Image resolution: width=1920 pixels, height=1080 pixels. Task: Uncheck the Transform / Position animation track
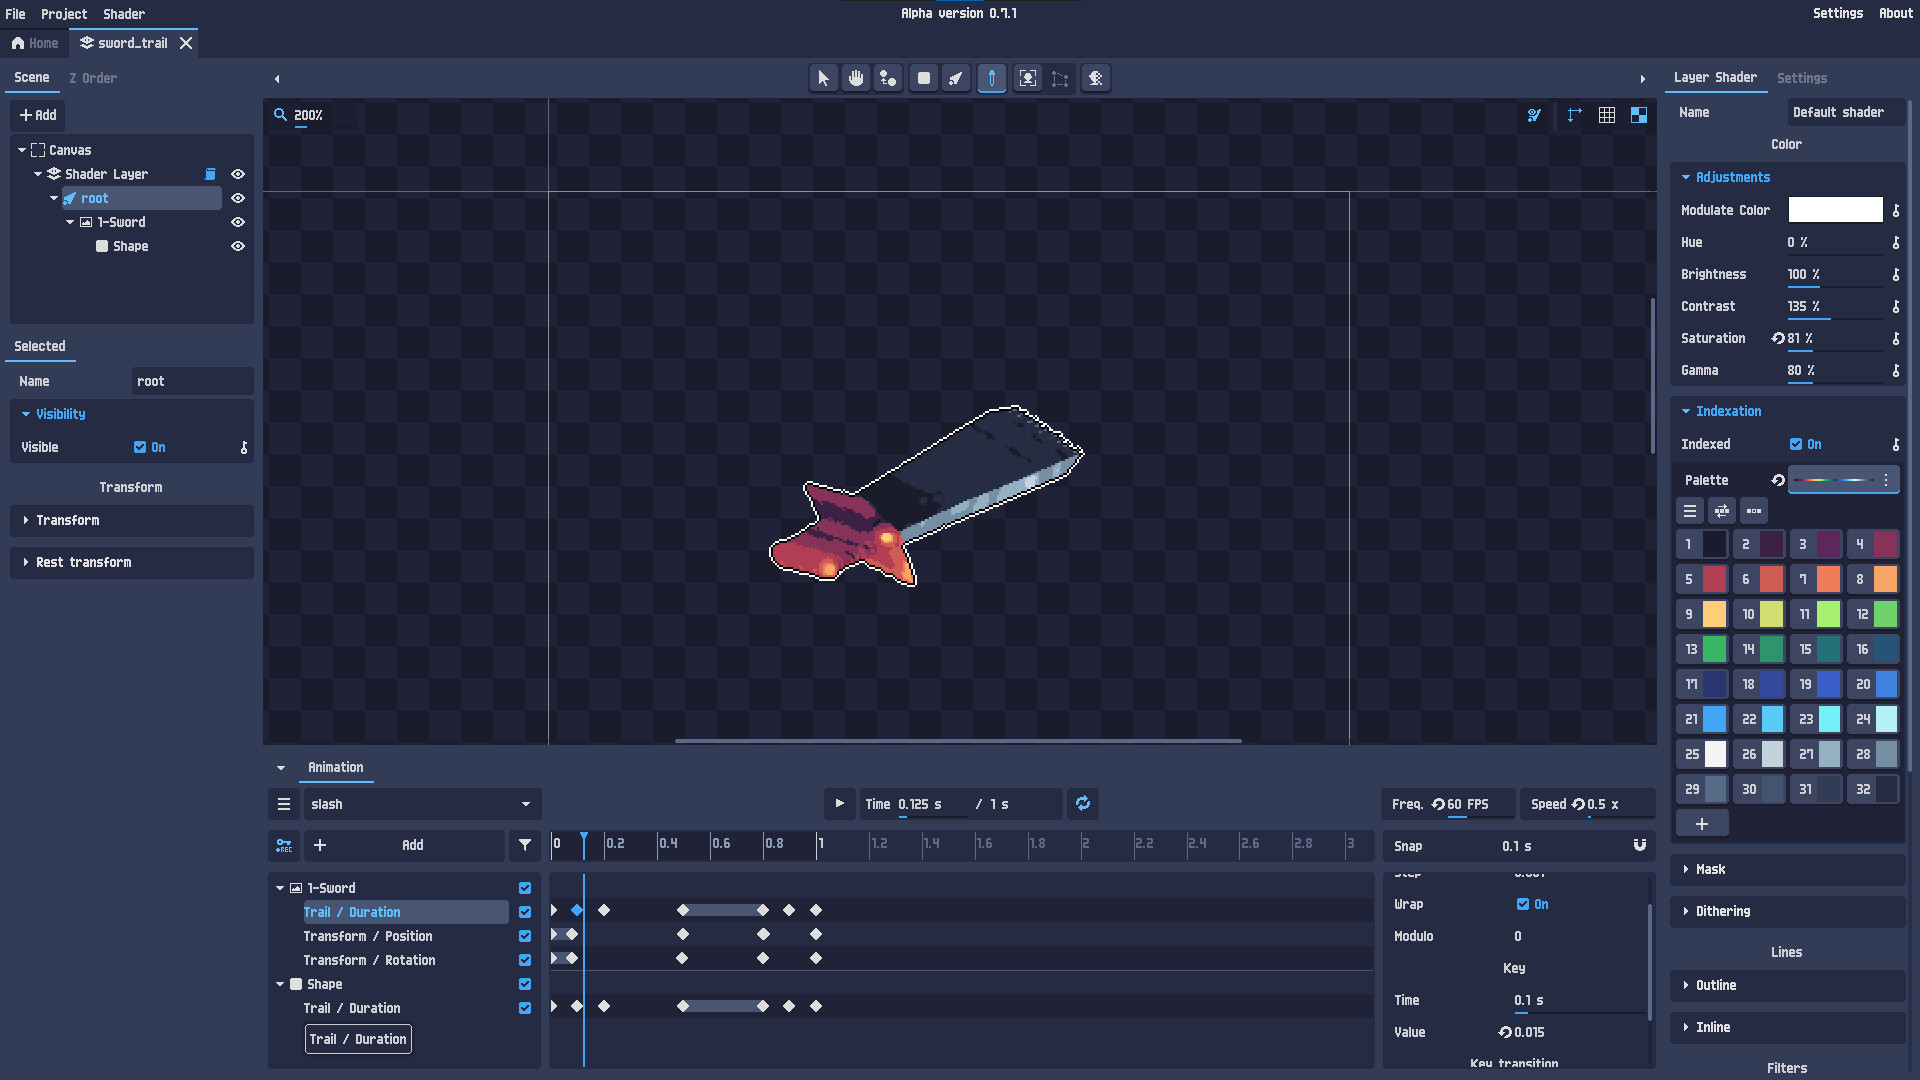[x=524, y=936]
